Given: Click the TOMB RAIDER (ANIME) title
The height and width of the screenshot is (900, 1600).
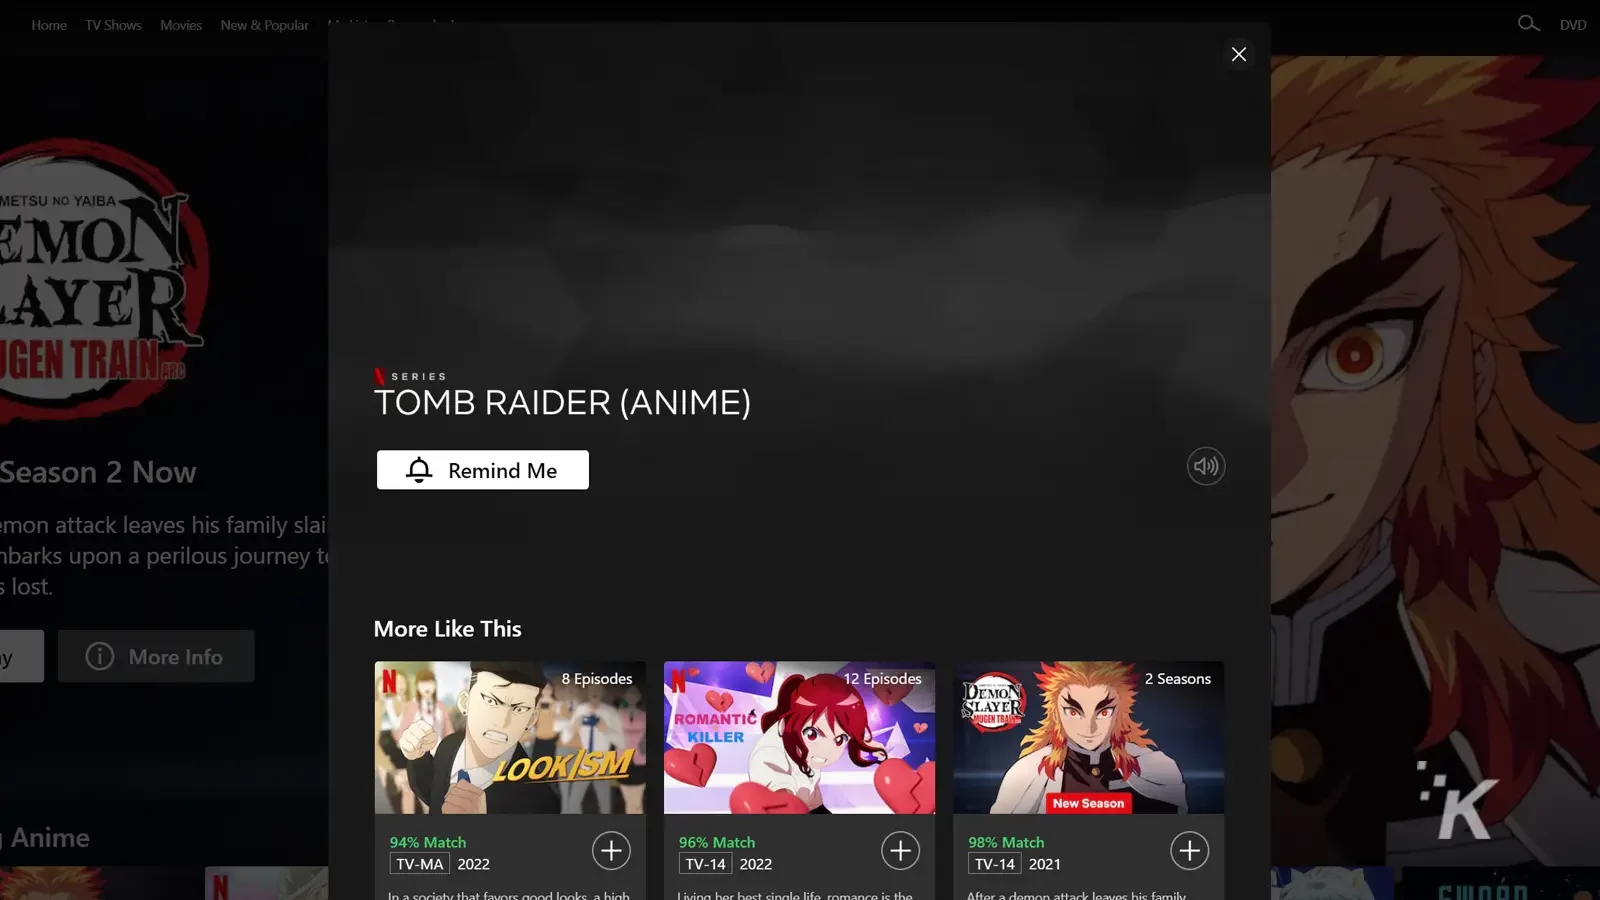Looking at the screenshot, I should coord(562,402).
